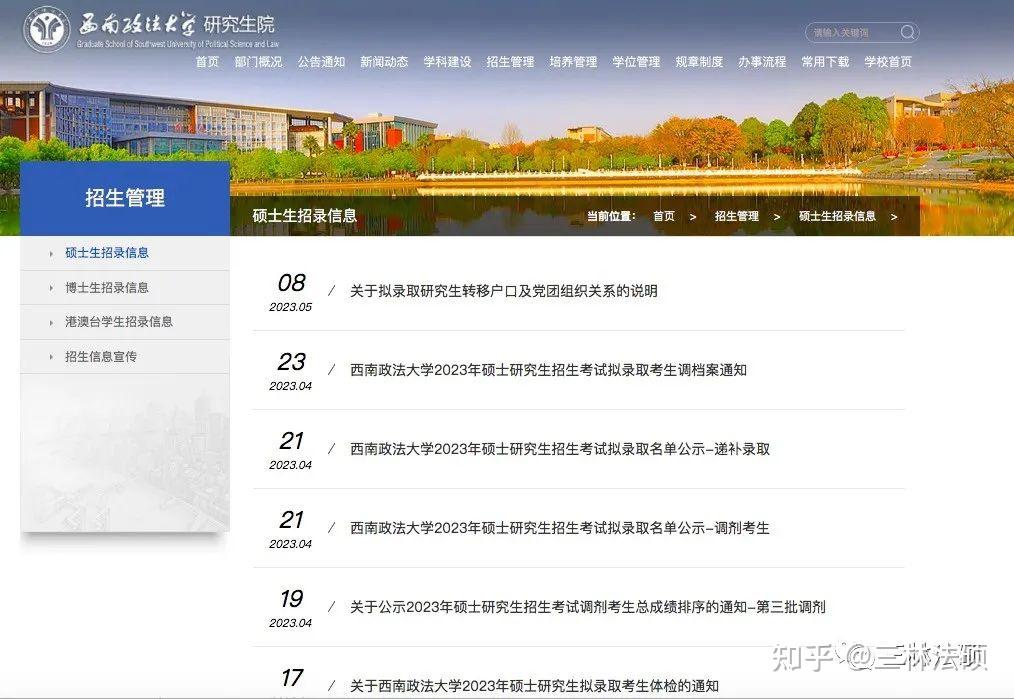
Task: Click the university crest logo
Action: pyautogui.click(x=46, y=30)
